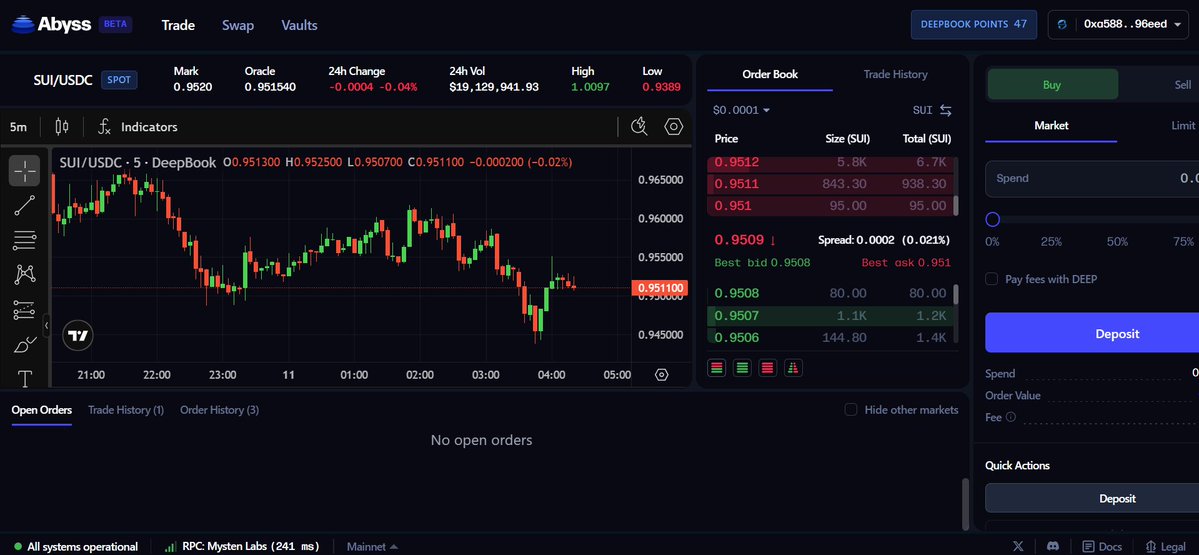Click the Fee info icon

pos(1011,417)
